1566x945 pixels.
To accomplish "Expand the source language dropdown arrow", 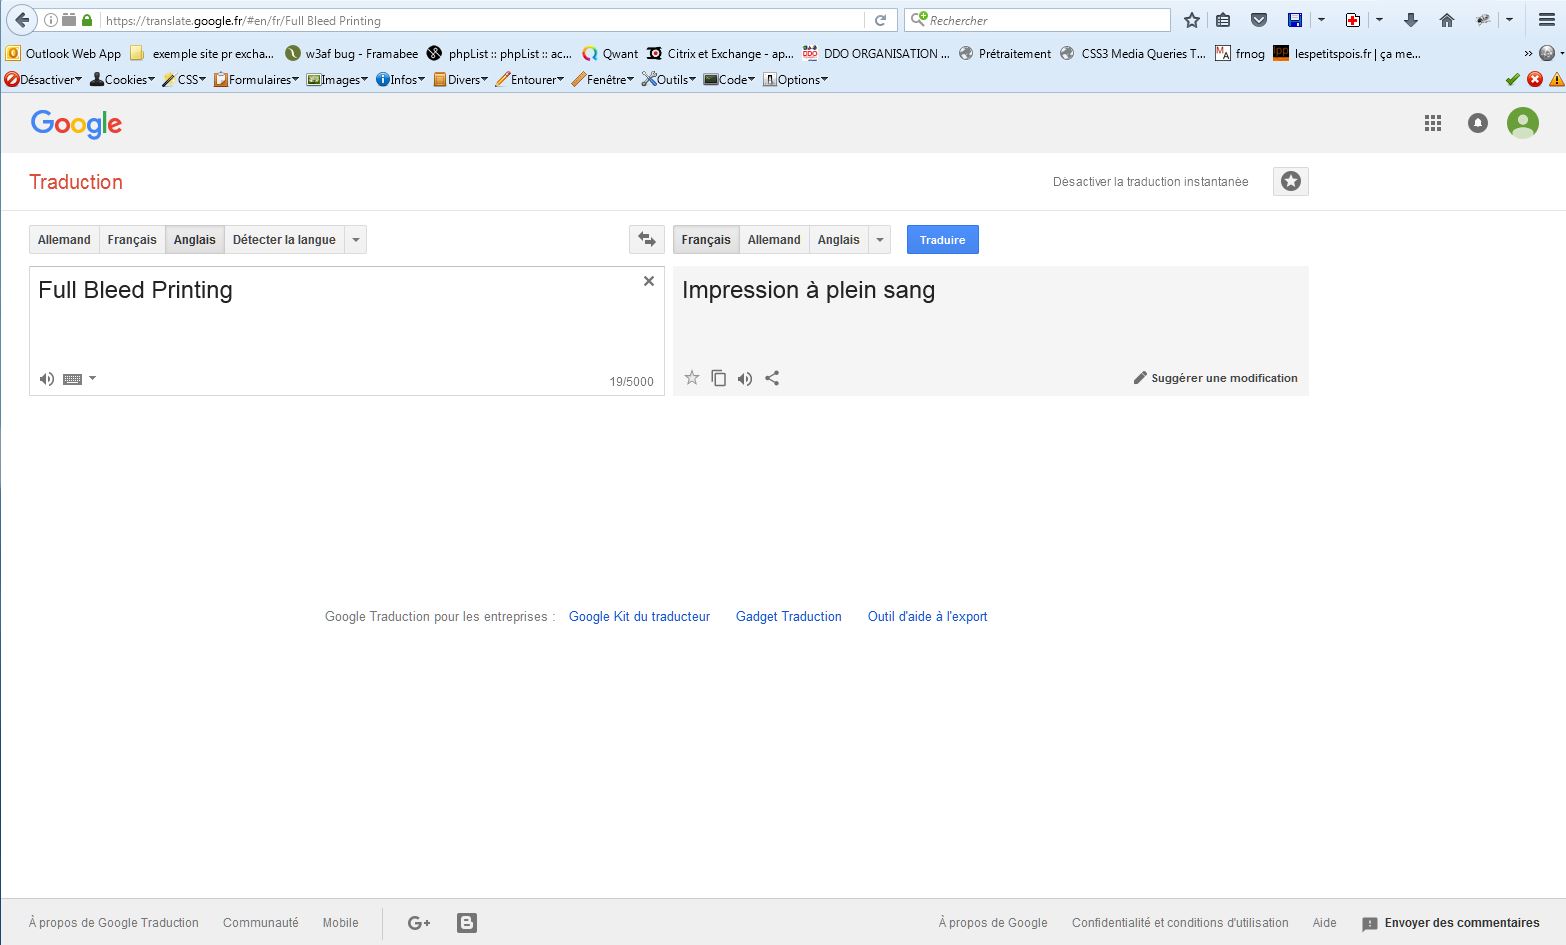I will pyautogui.click(x=355, y=240).
